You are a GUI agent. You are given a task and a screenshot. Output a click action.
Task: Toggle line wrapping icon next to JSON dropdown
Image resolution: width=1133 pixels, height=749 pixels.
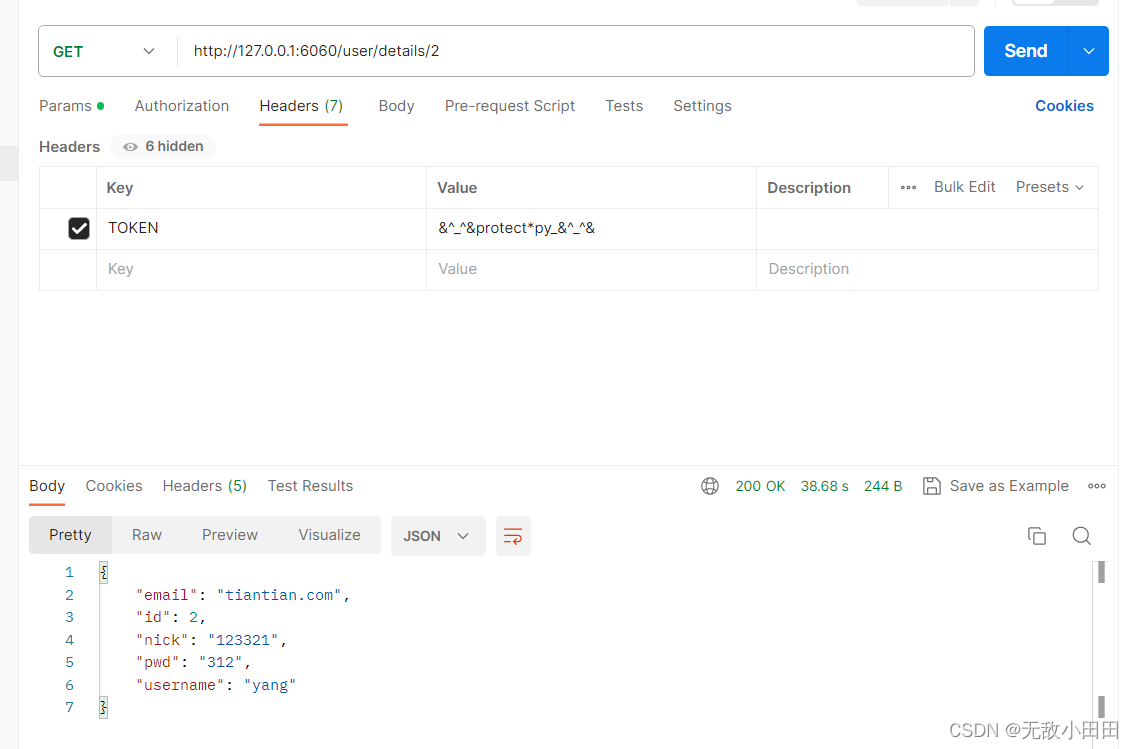tap(513, 536)
